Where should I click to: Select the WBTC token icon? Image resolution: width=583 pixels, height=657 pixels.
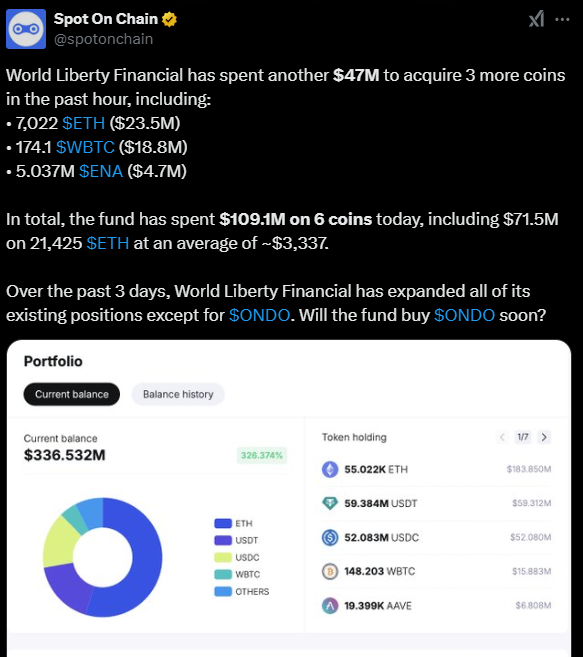330,572
